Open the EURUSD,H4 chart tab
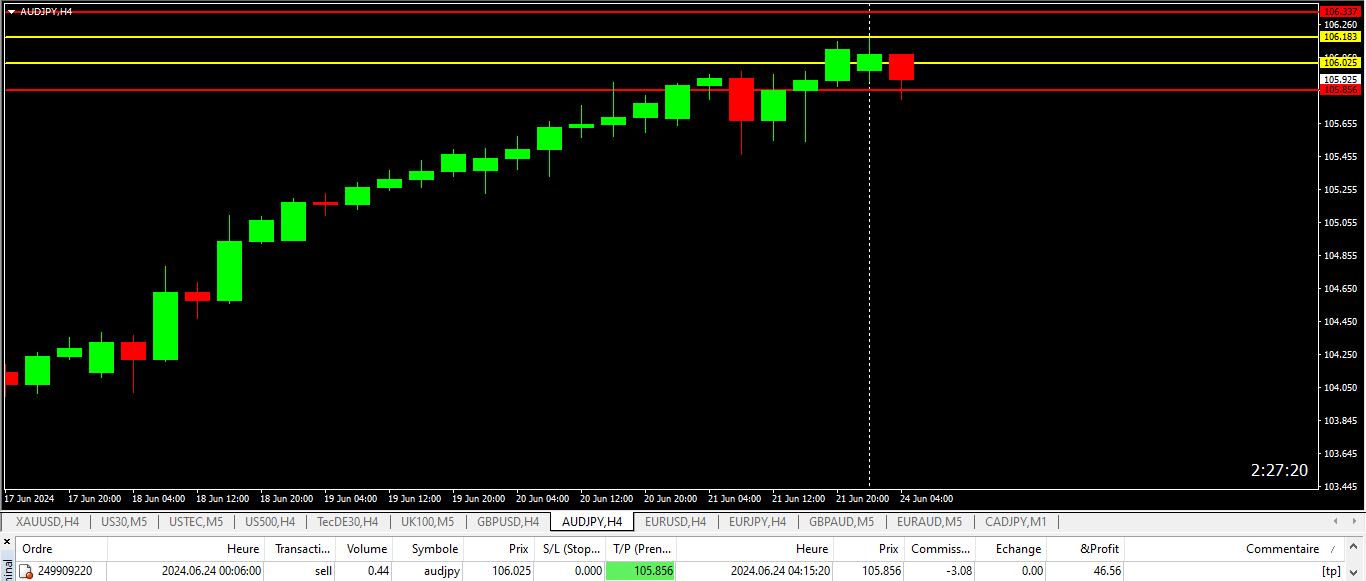The width and height of the screenshot is (1366, 581). [675, 521]
